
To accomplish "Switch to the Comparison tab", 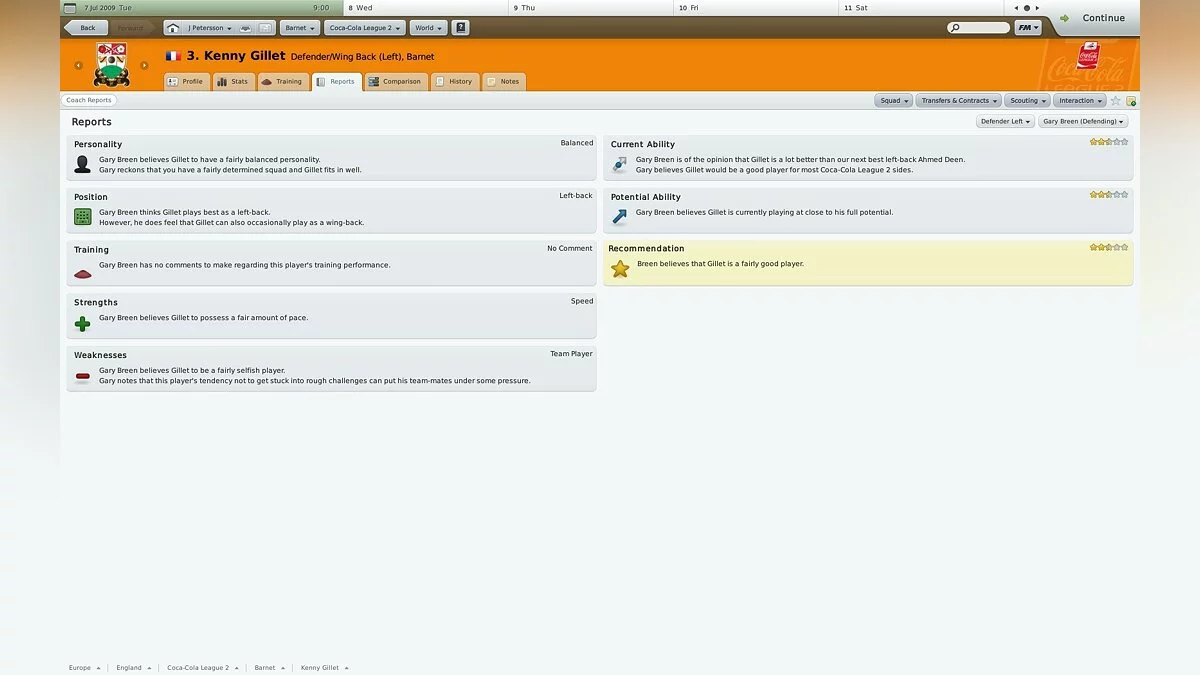I will click(396, 82).
